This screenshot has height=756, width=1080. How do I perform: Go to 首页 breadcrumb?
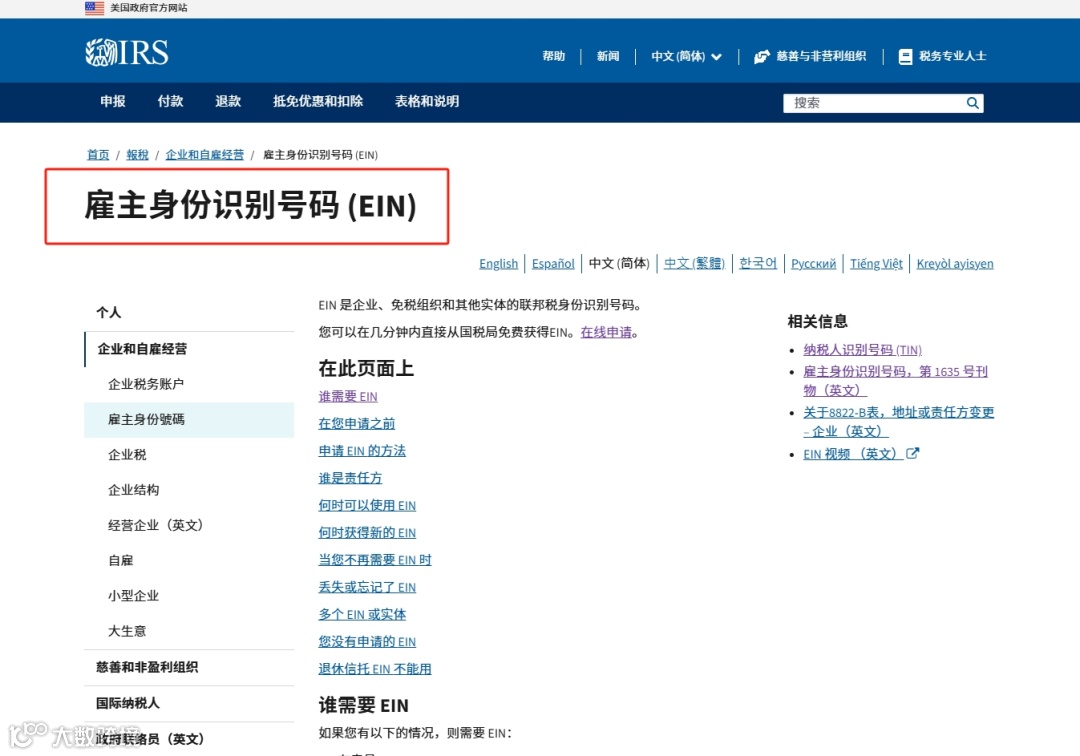coord(98,155)
